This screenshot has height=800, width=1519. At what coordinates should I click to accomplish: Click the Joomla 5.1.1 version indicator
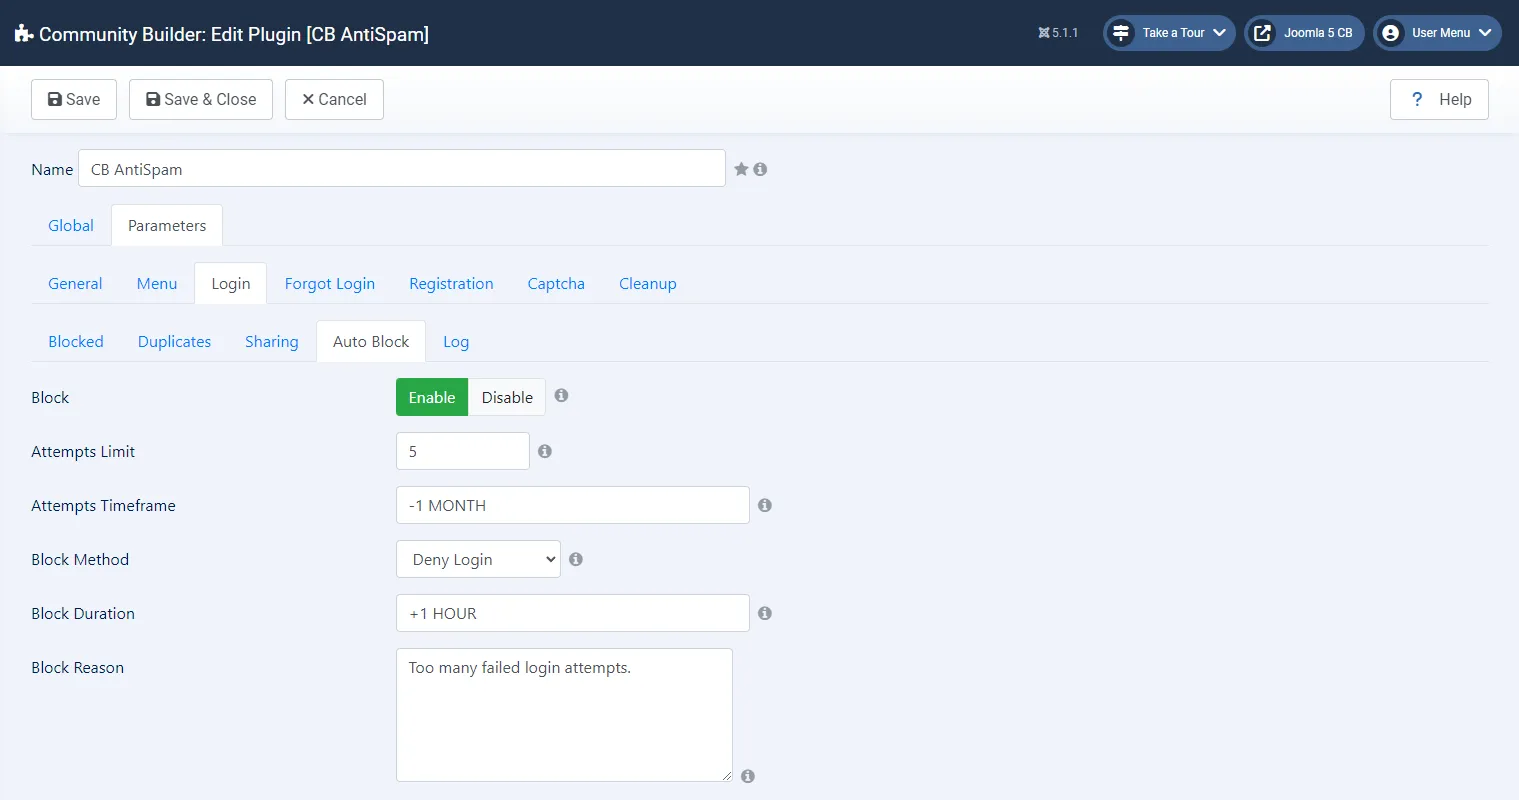click(x=1058, y=33)
